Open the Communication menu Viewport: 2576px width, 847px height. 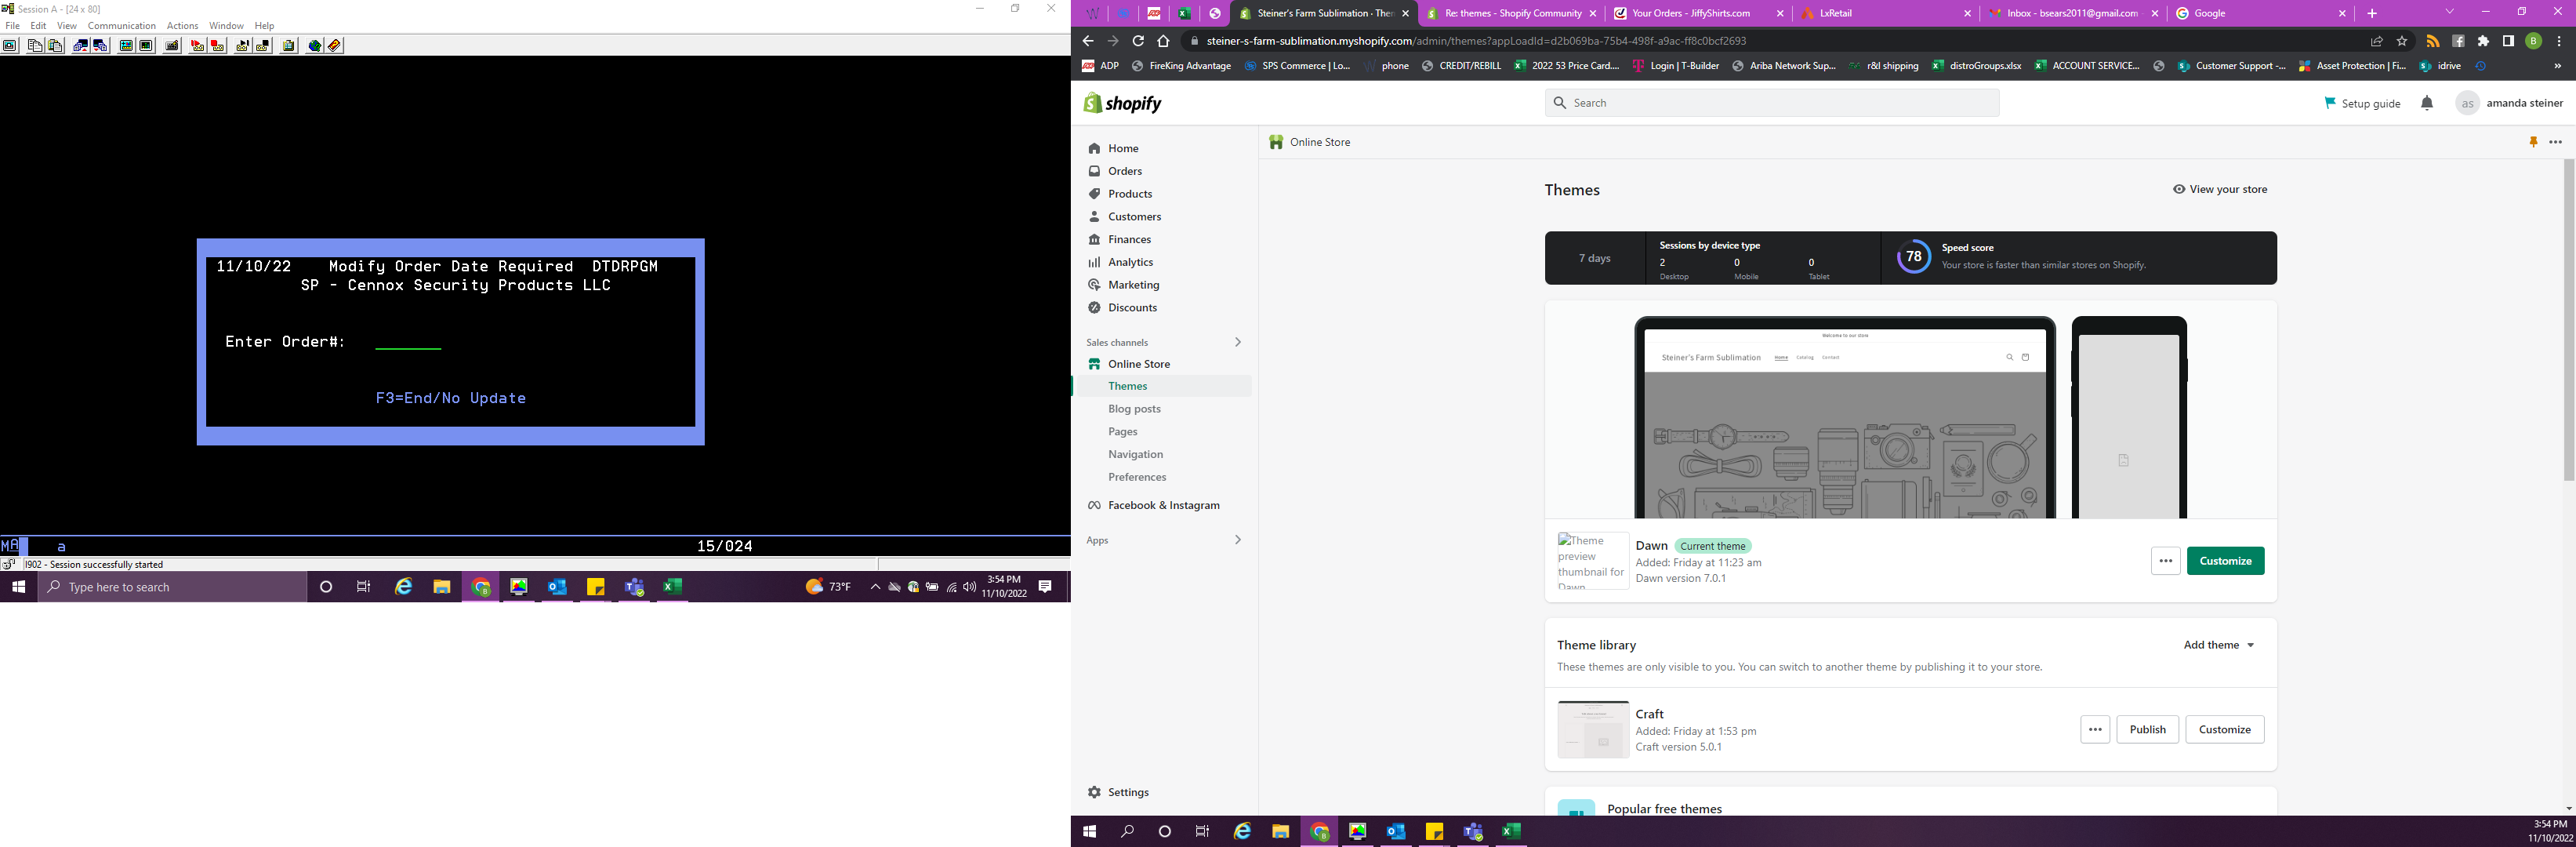pos(121,26)
